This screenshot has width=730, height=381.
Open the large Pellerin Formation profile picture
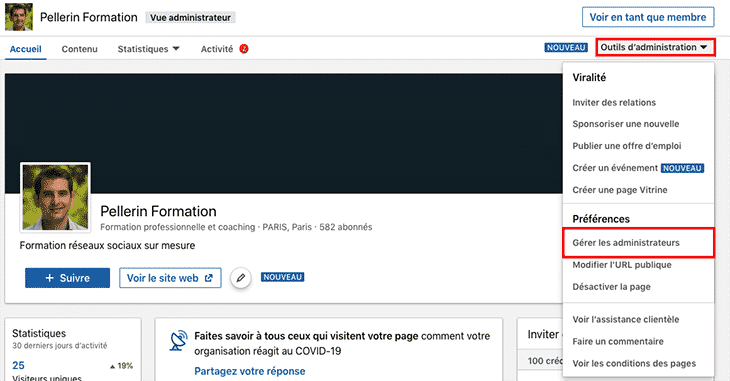tap(55, 197)
